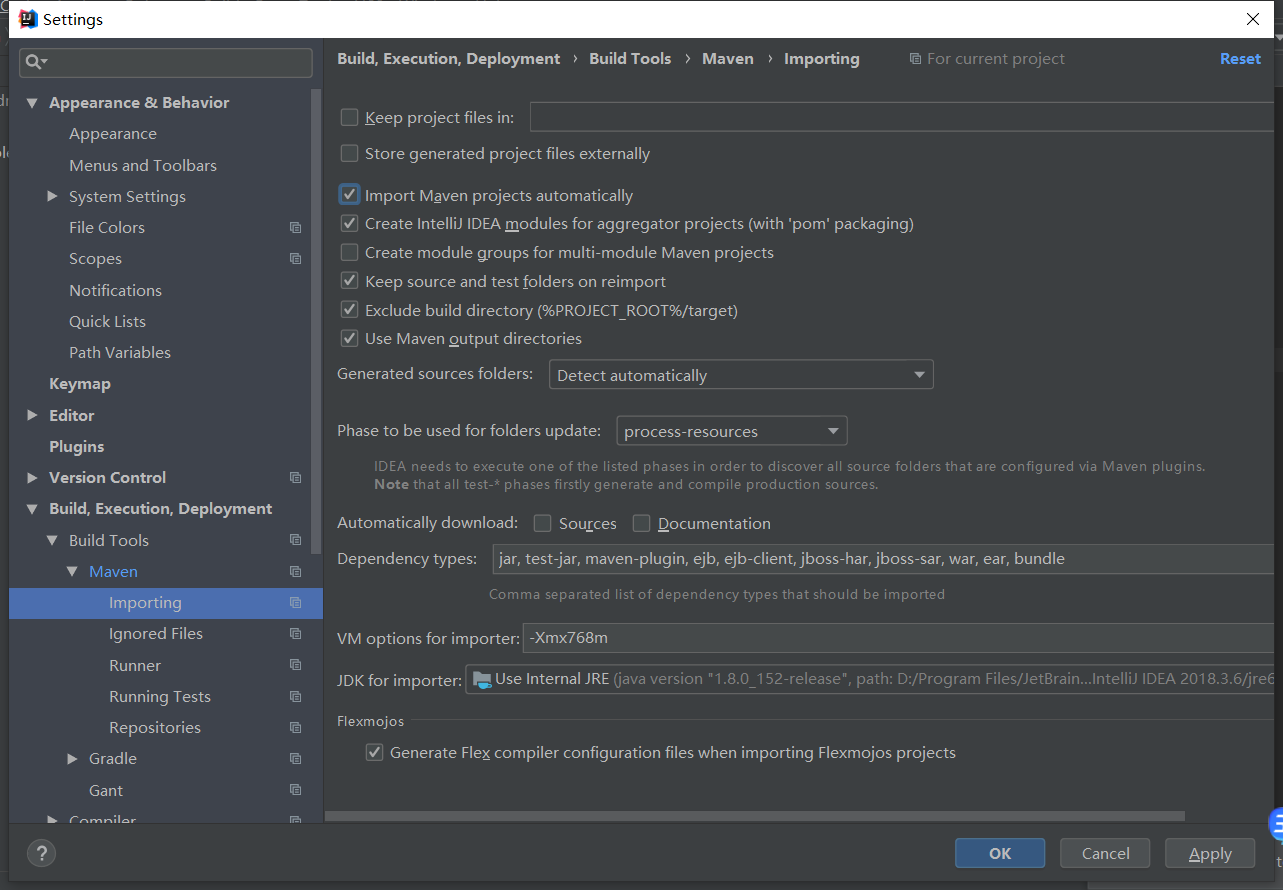Image resolution: width=1283 pixels, height=890 pixels.
Task: Enable automatic download of Sources
Action: point(543,523)
